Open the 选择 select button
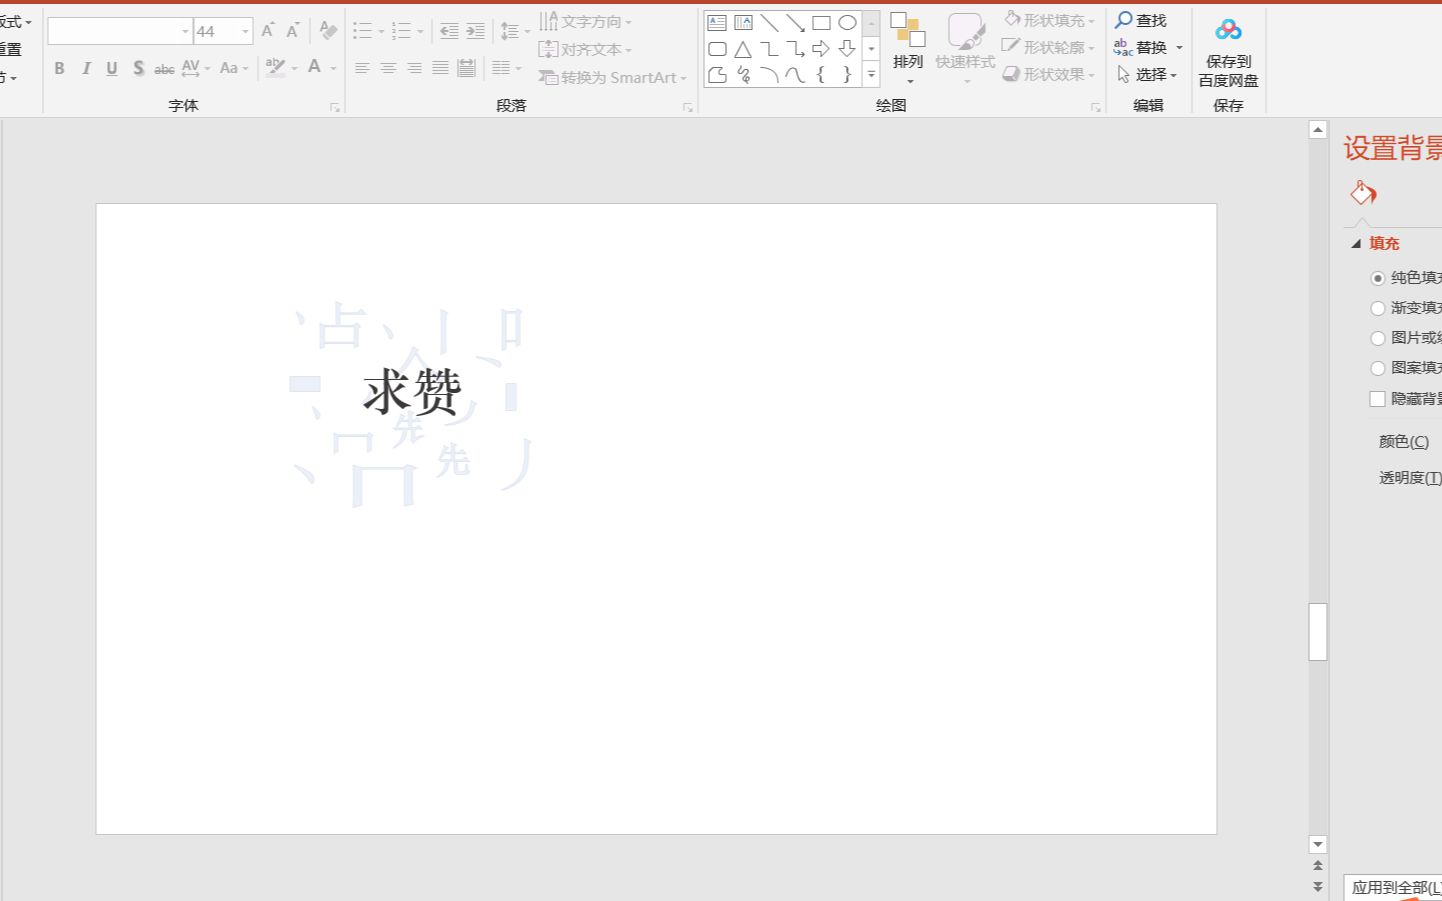This screenshot has width=1442, height=901. coord(1146,74)
